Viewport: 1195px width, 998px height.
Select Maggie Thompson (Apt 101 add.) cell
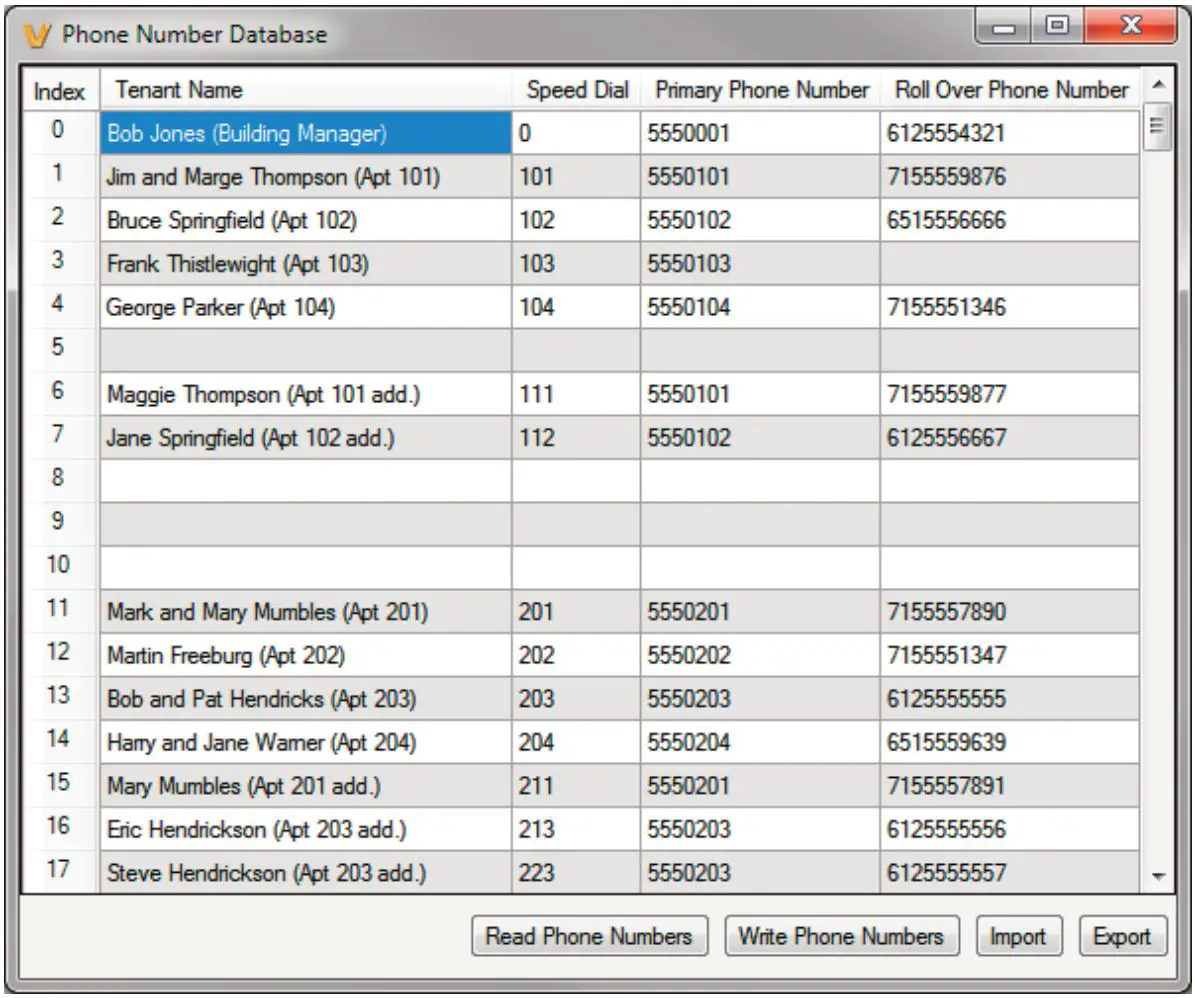[x=306, y=394]
